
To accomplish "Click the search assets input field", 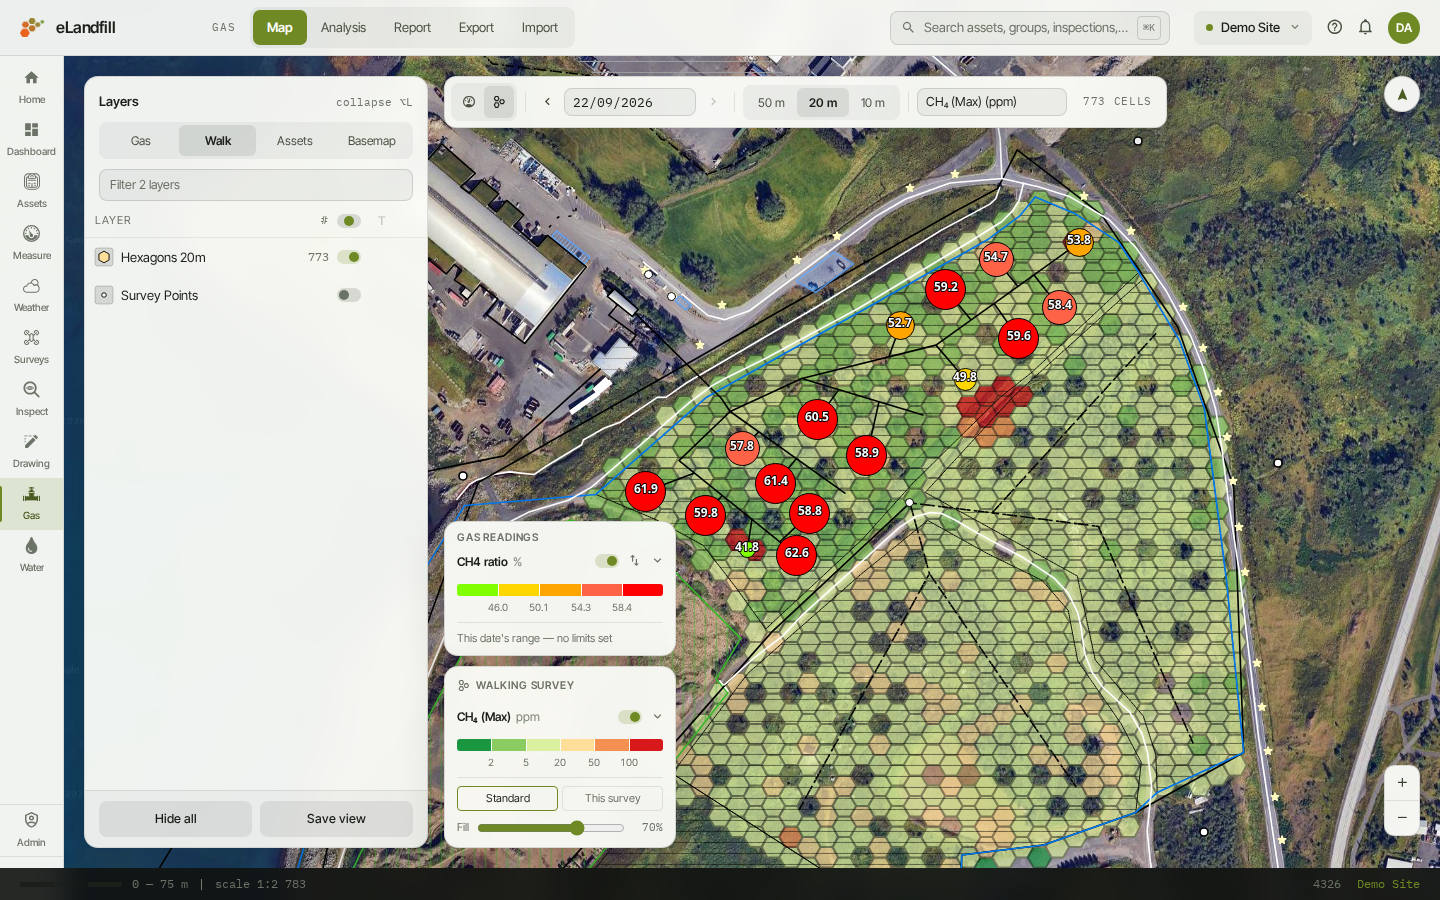I will [x=1030, y=27].
